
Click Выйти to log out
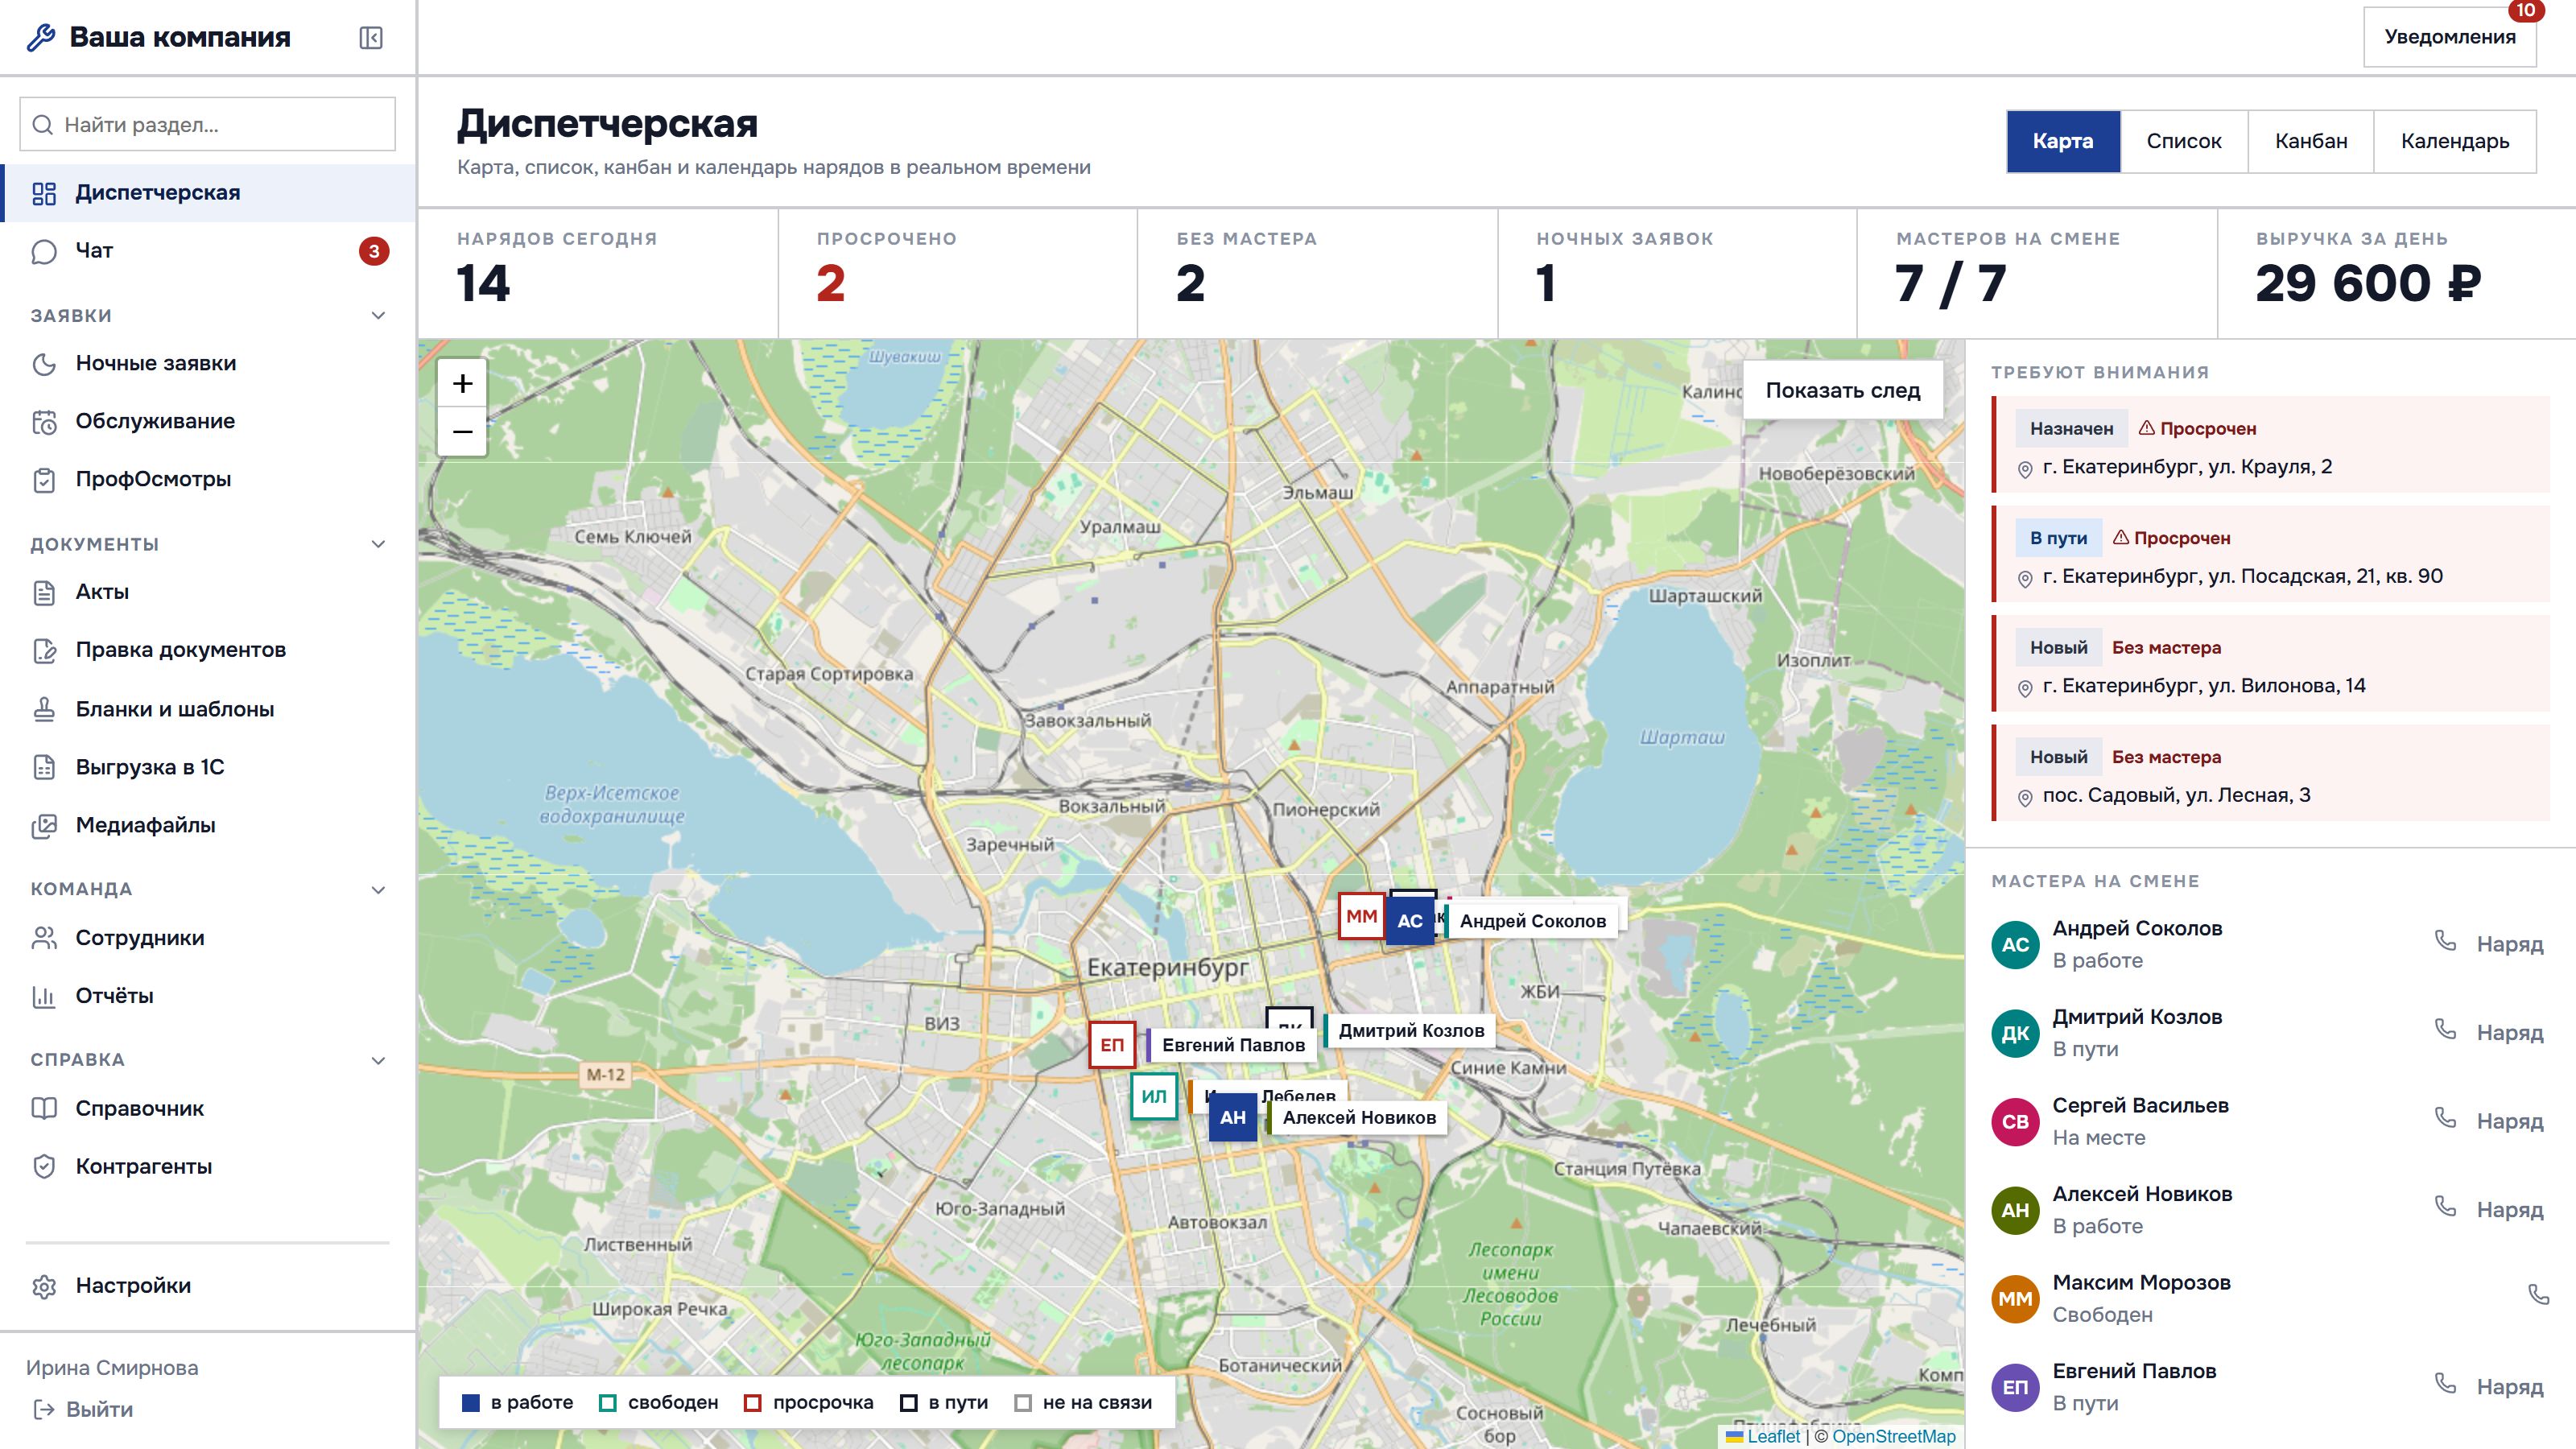[83, 1410]
